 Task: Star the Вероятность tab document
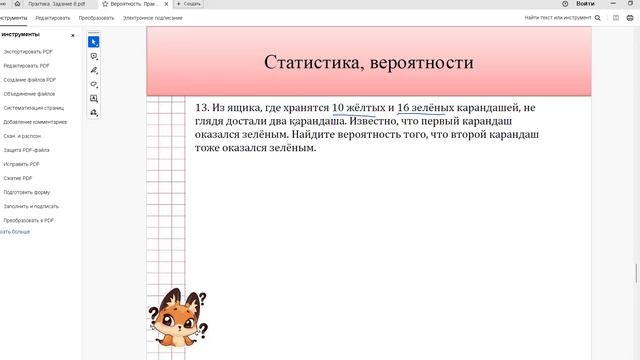point(105,4)
